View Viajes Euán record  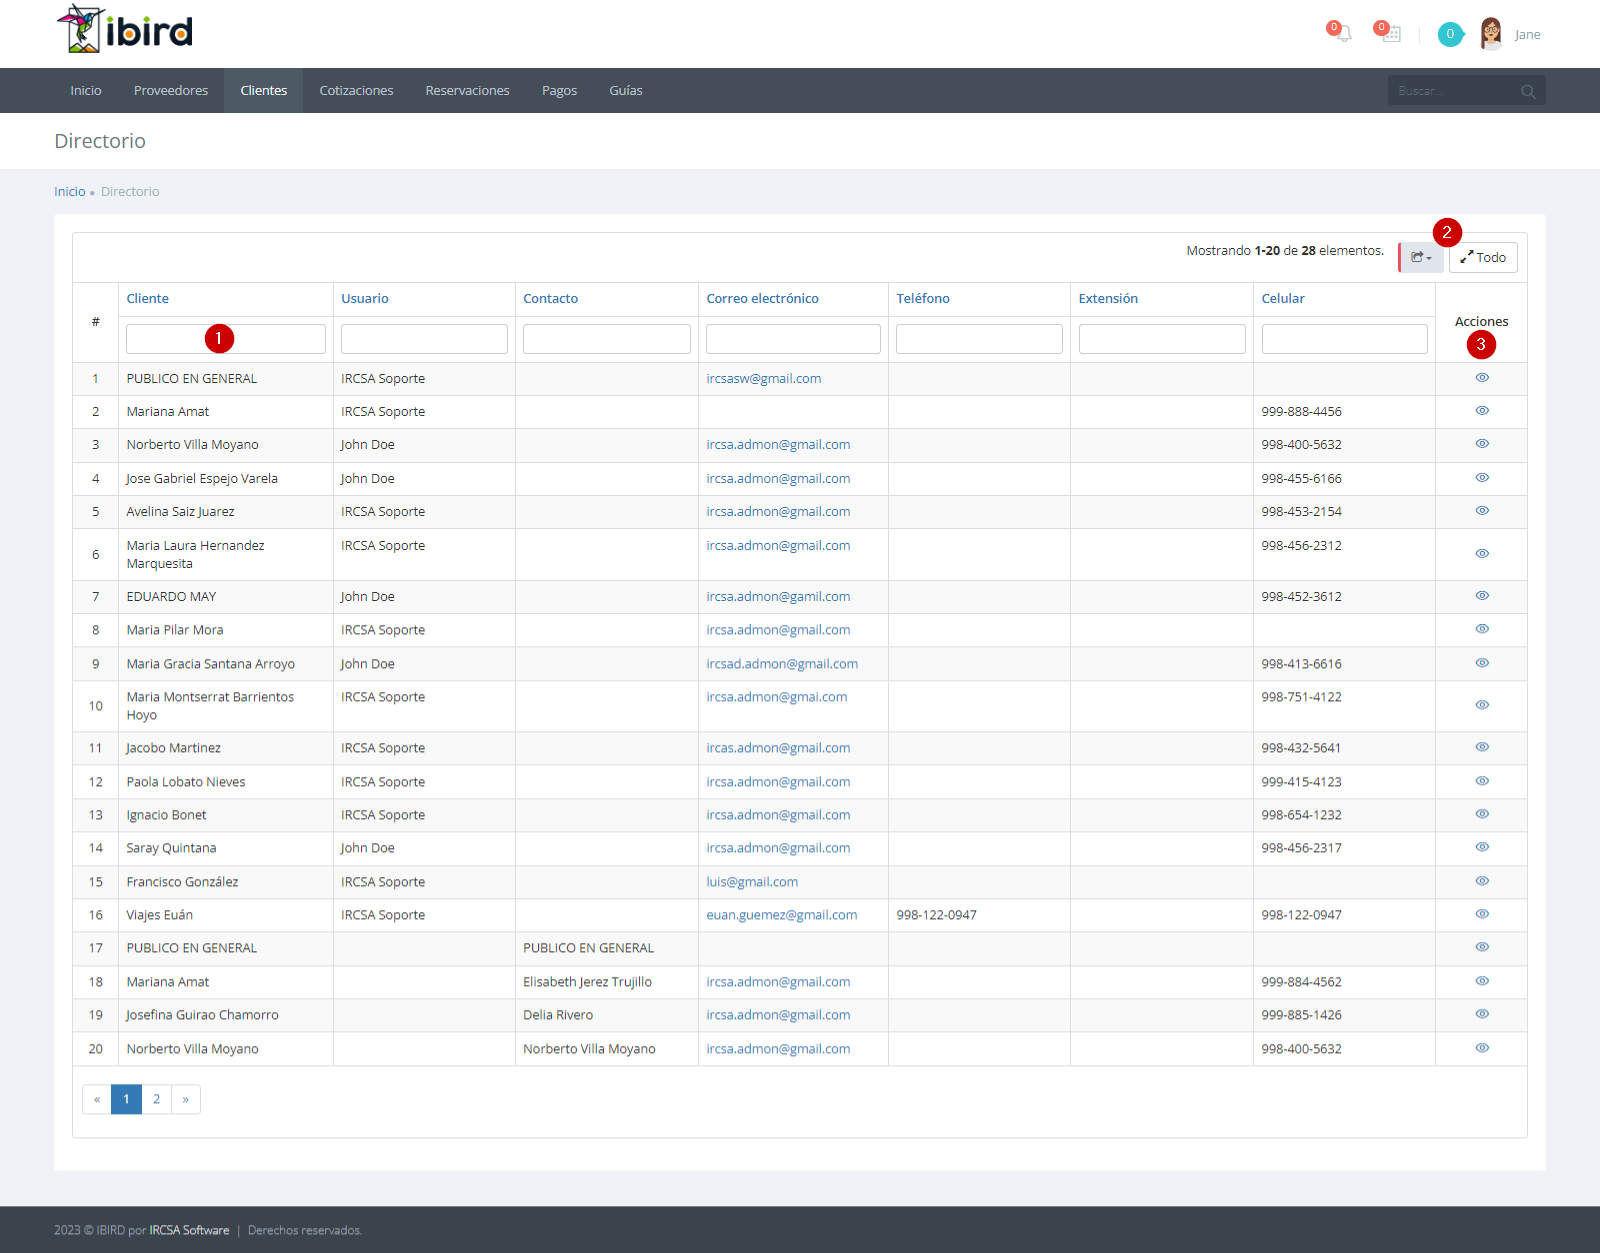tap(1482, 914)
